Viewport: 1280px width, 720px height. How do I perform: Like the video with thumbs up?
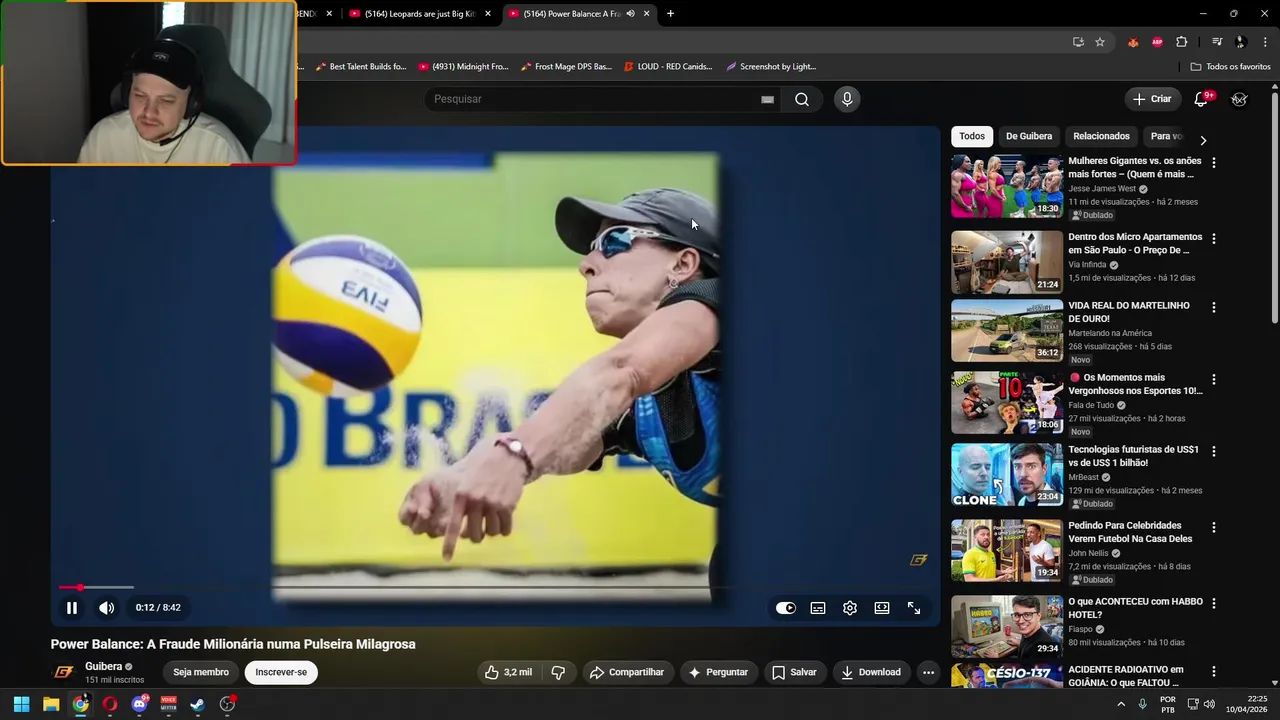509,672
